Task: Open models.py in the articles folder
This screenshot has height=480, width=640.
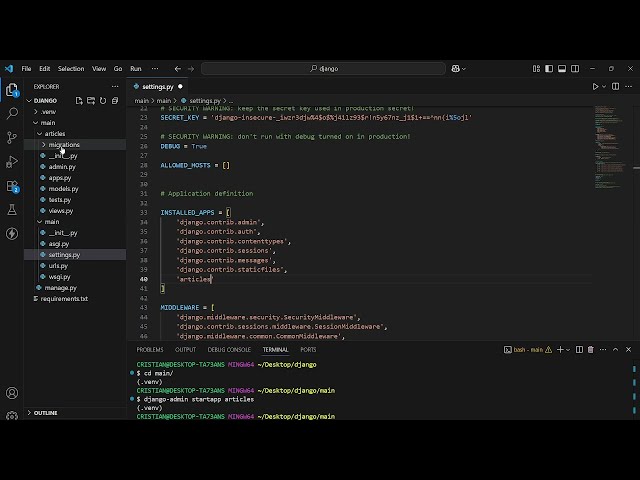Action: coord(63,189)
